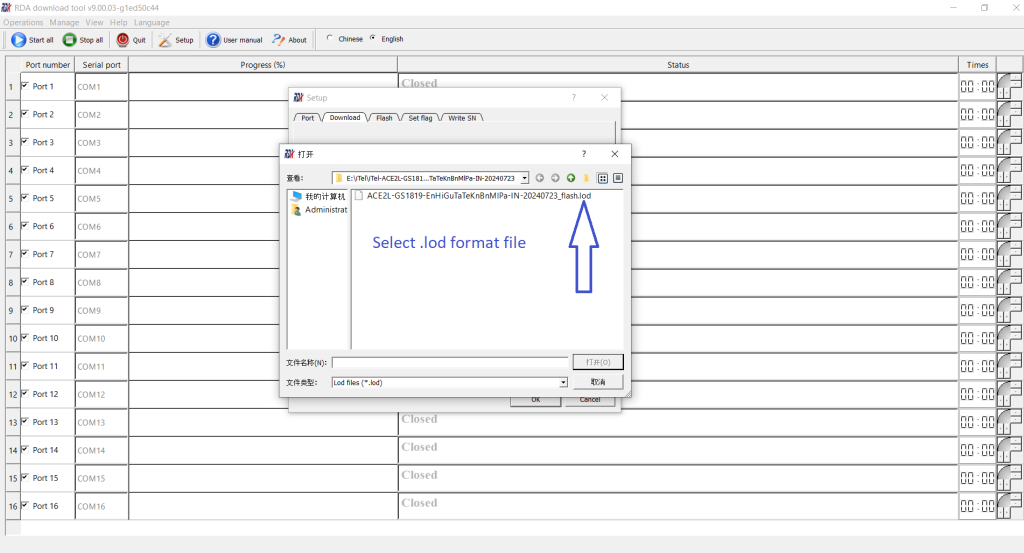Expand the folder path dropdown
This screenshot has width=1024, height=553.
(524, 178)
